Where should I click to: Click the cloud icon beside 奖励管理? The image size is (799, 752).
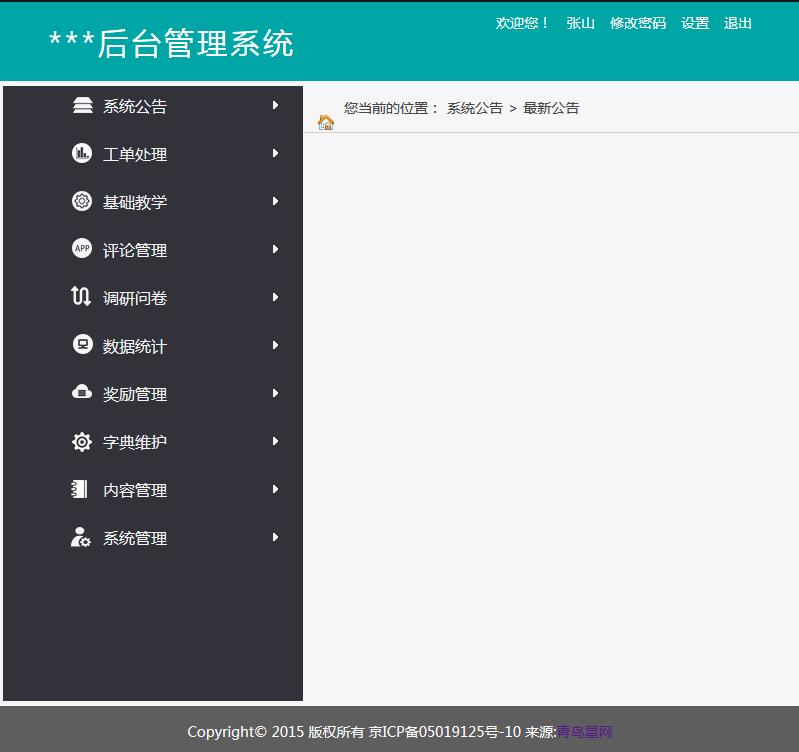click(x=82, y=392)
